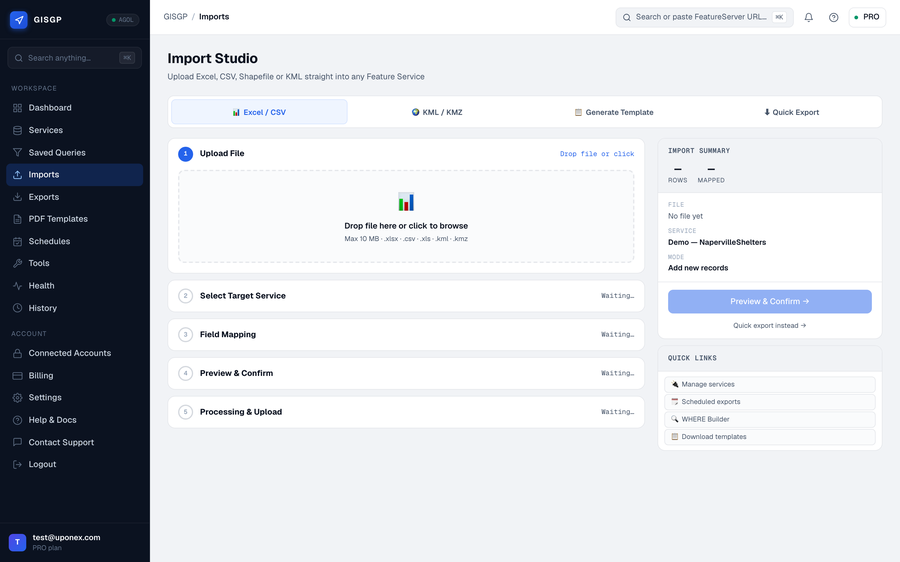Screen dimensions: 900x562
Task: Click the PRO plan badge button
Action: tap(867, 17)
